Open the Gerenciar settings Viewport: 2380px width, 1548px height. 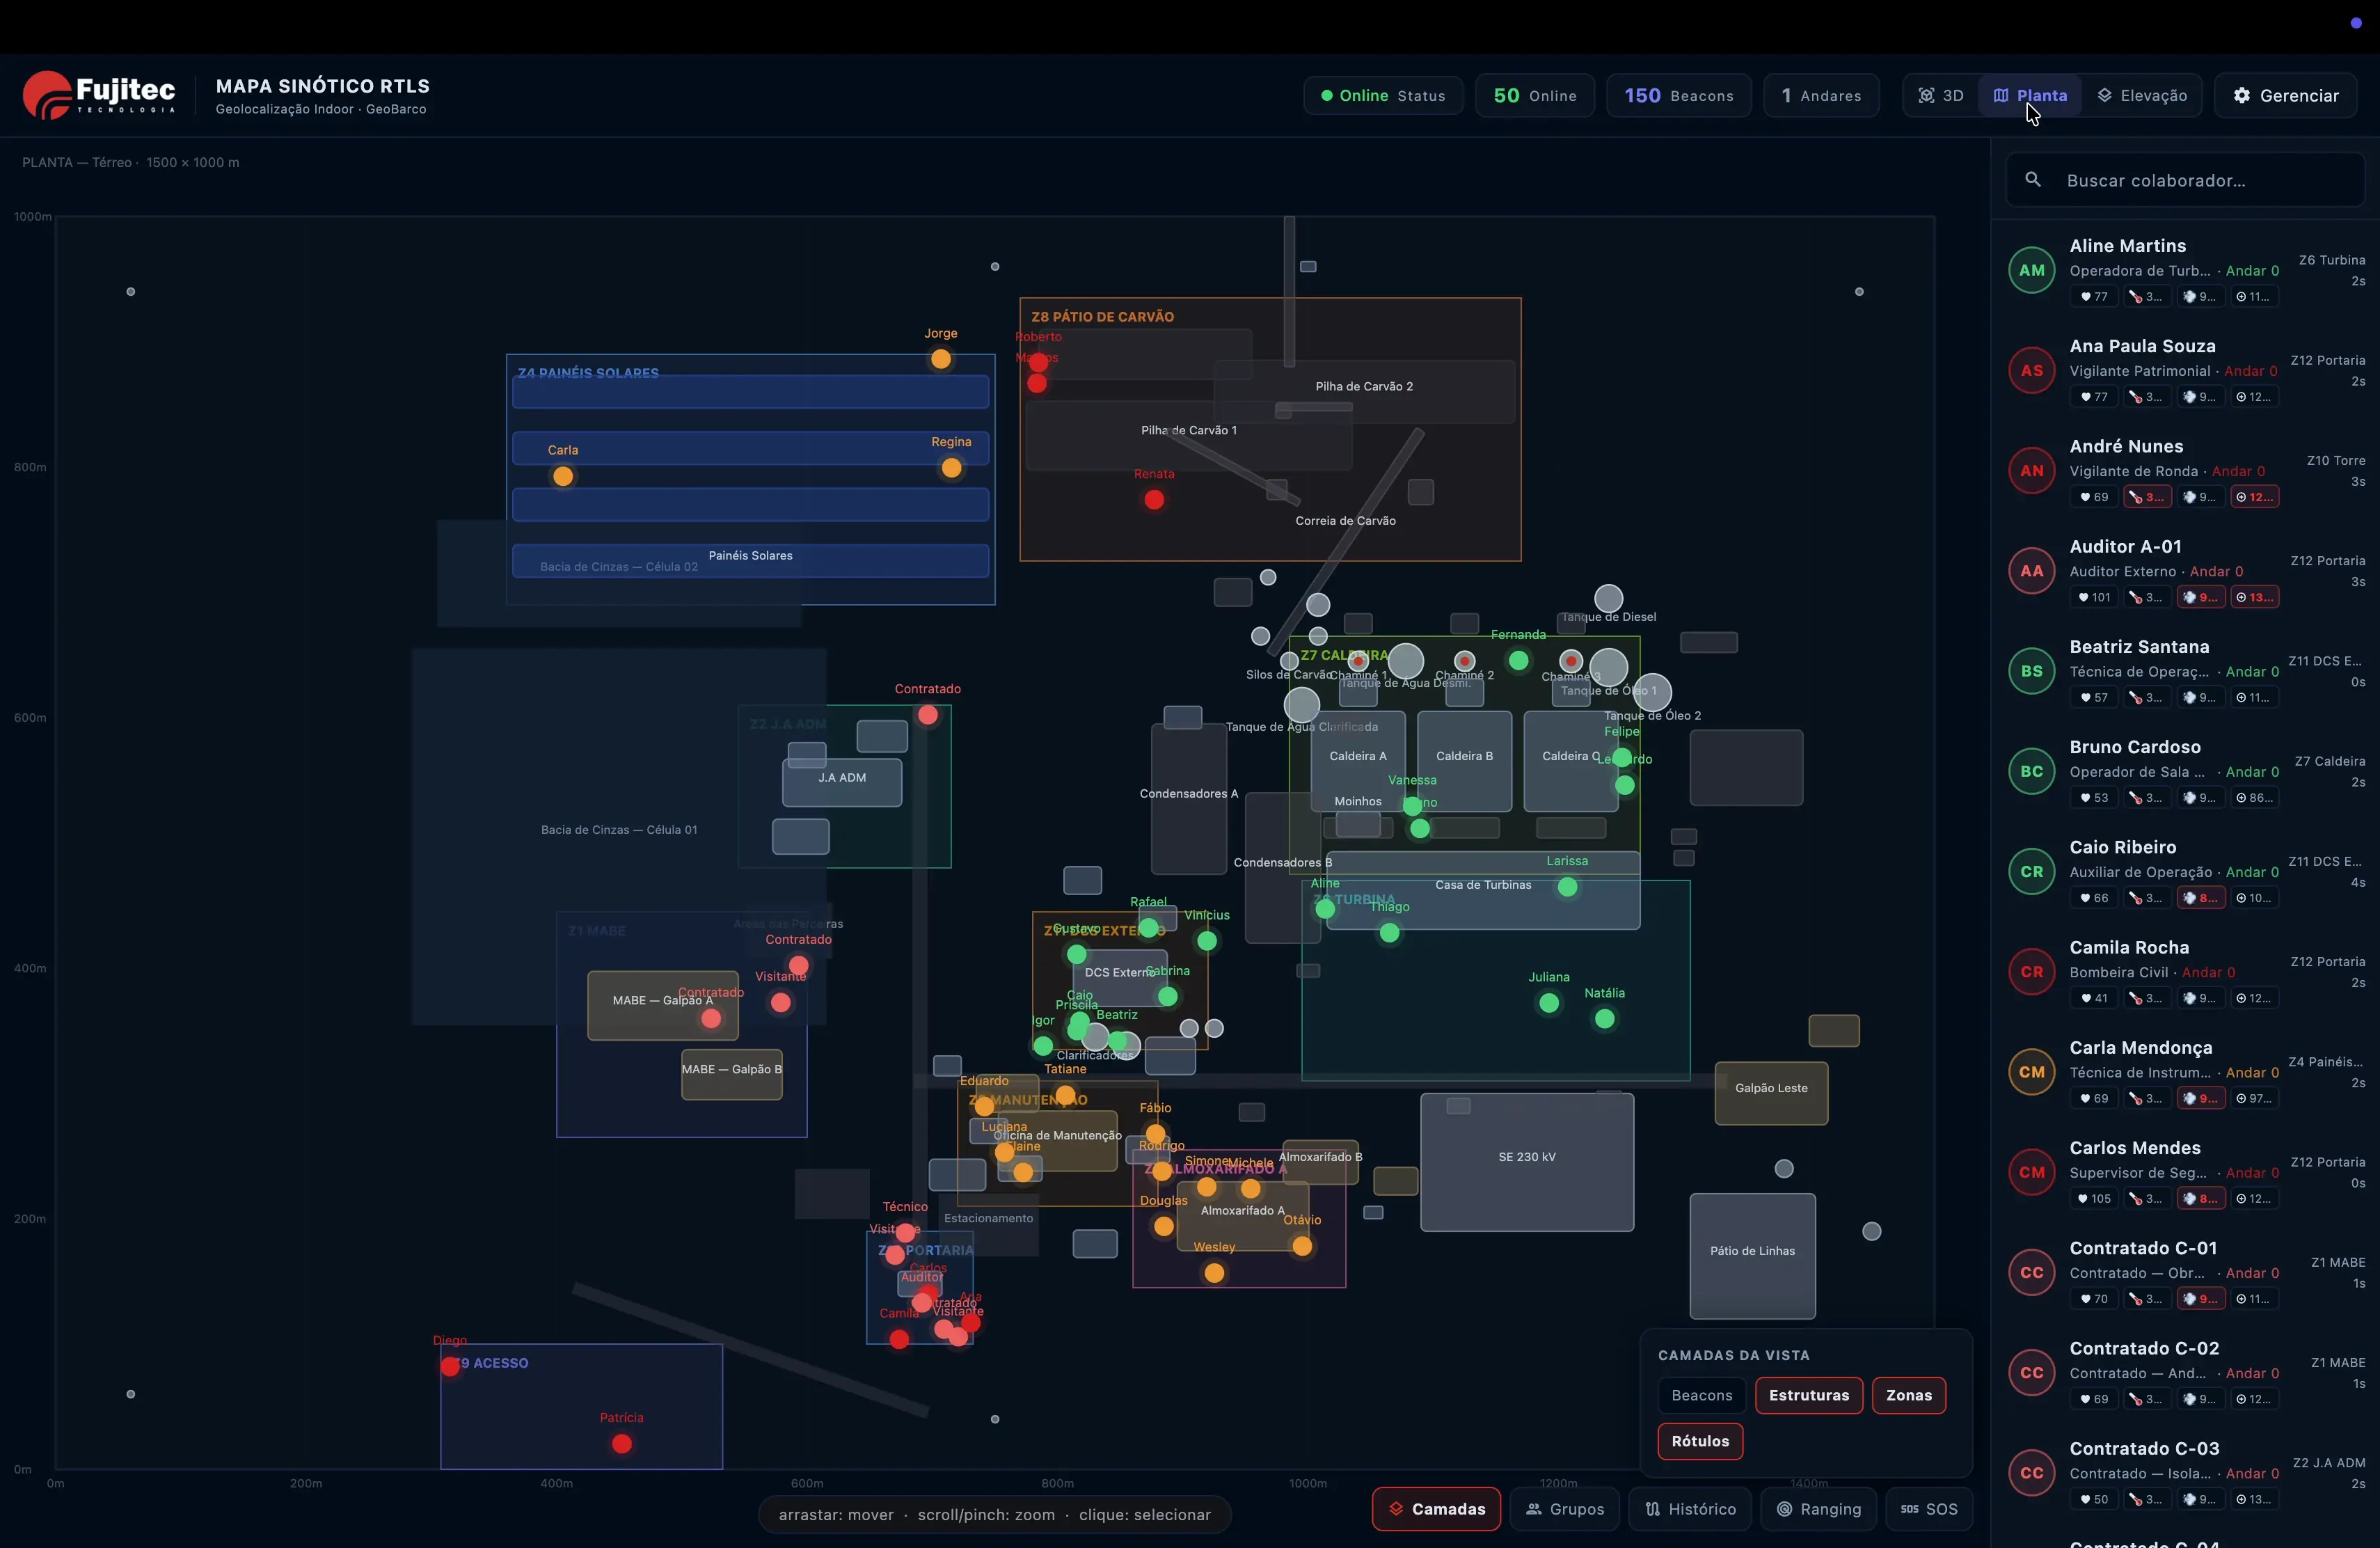point(2286,96)
